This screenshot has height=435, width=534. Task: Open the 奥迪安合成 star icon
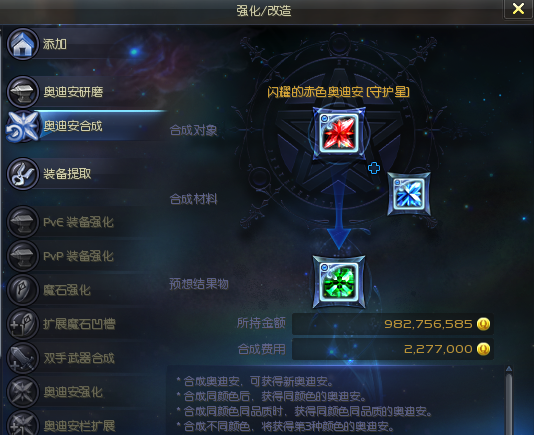coord(22,126)
